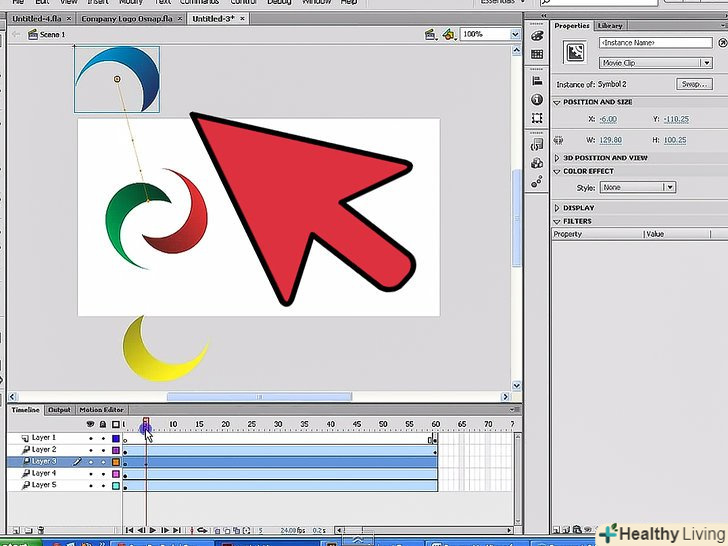Toggle lock dot for Layer 2
This screenshot has width=728, height=546.
tap(103, 450)
